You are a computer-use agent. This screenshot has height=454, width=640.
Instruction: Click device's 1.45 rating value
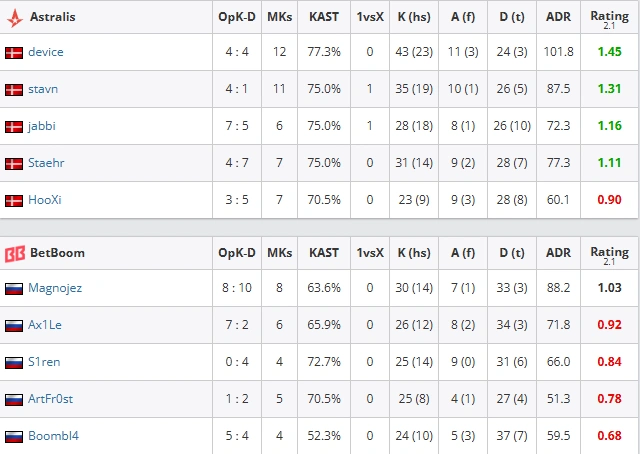[x=609, y=52]
